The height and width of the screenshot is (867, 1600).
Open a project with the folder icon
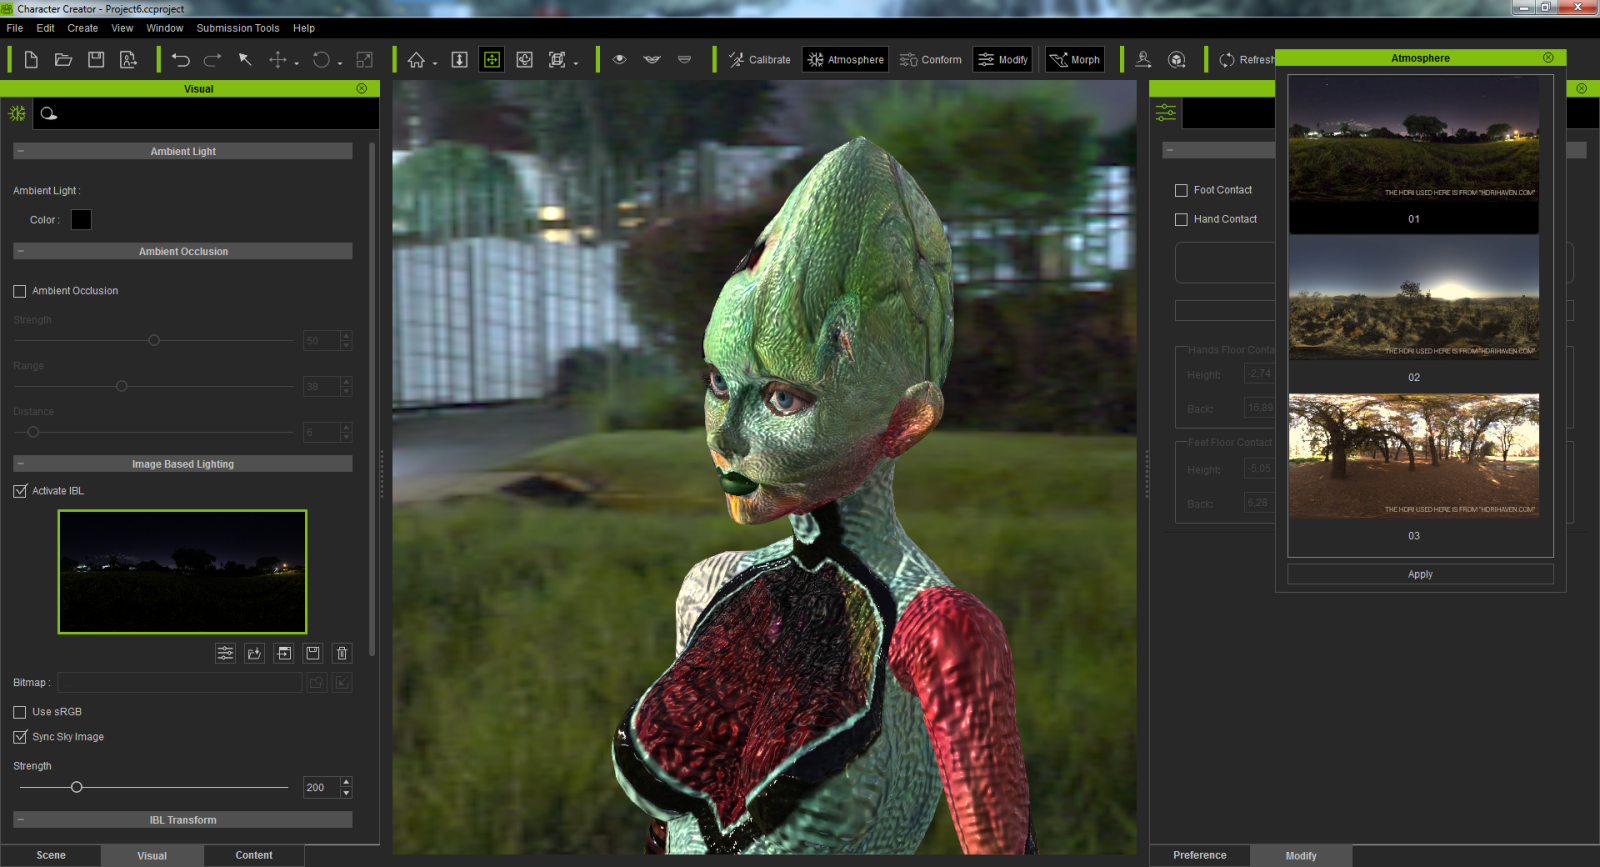(x=63, y=60)
